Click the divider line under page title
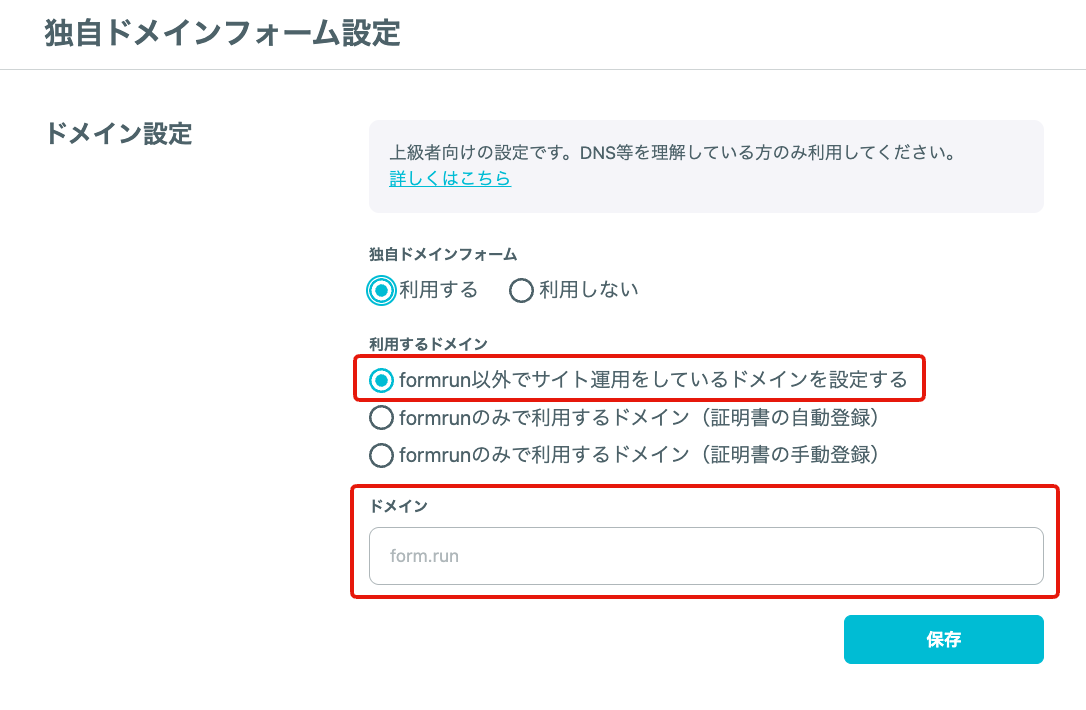This screenshot has width=1086, height=710. pos(543,69)
